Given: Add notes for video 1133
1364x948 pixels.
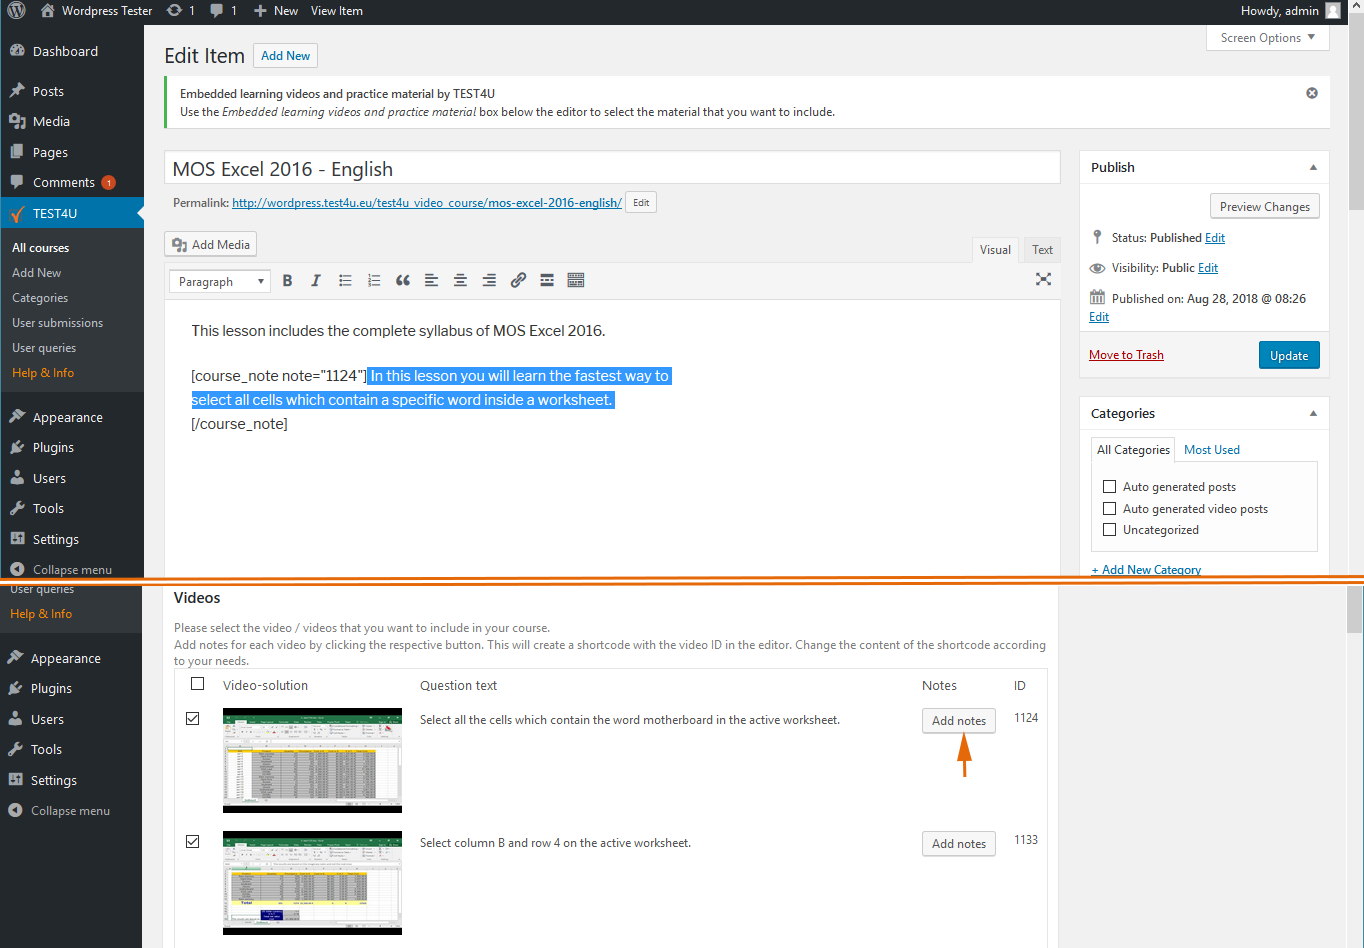Looking at the screenshot, I should coord(959,843).
